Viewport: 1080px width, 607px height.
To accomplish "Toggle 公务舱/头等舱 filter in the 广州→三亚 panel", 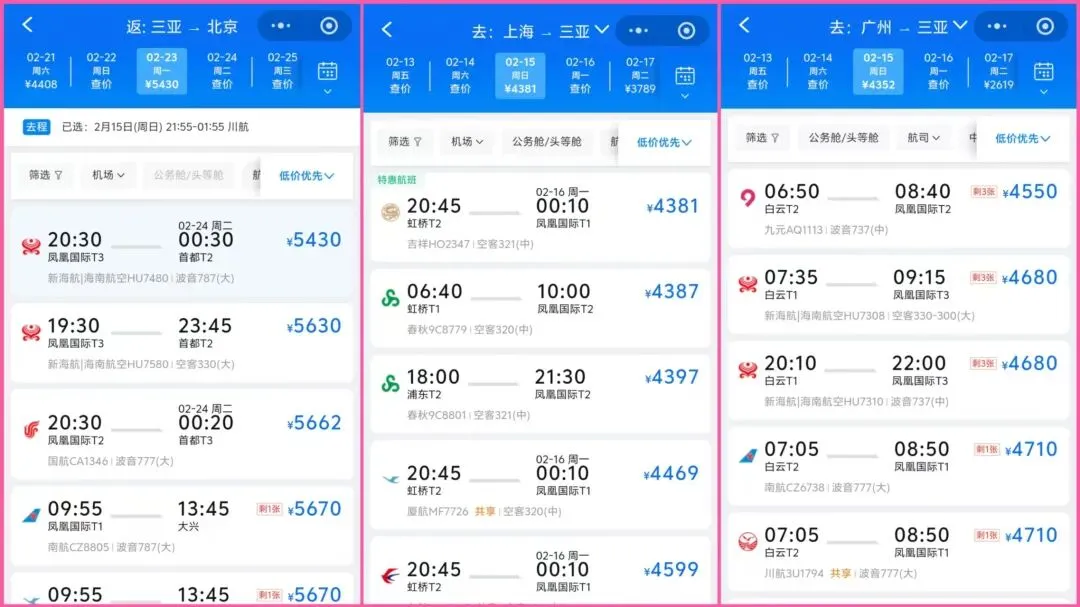I will 843,138.
